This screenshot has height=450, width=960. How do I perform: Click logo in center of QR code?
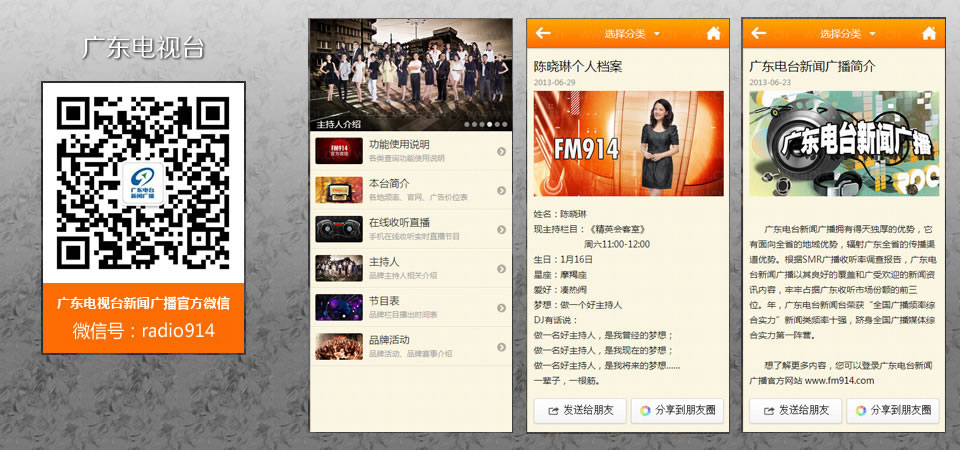pos(143,183)
